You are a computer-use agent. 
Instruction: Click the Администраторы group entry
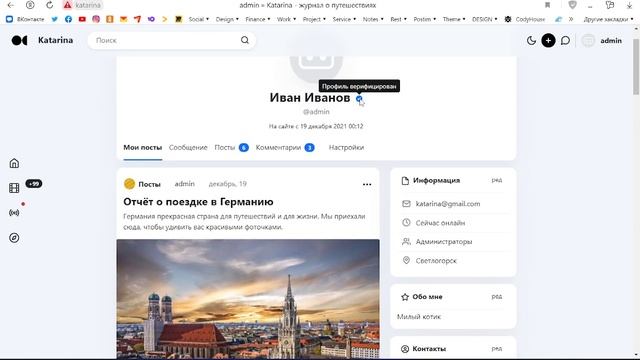[444, 242]
